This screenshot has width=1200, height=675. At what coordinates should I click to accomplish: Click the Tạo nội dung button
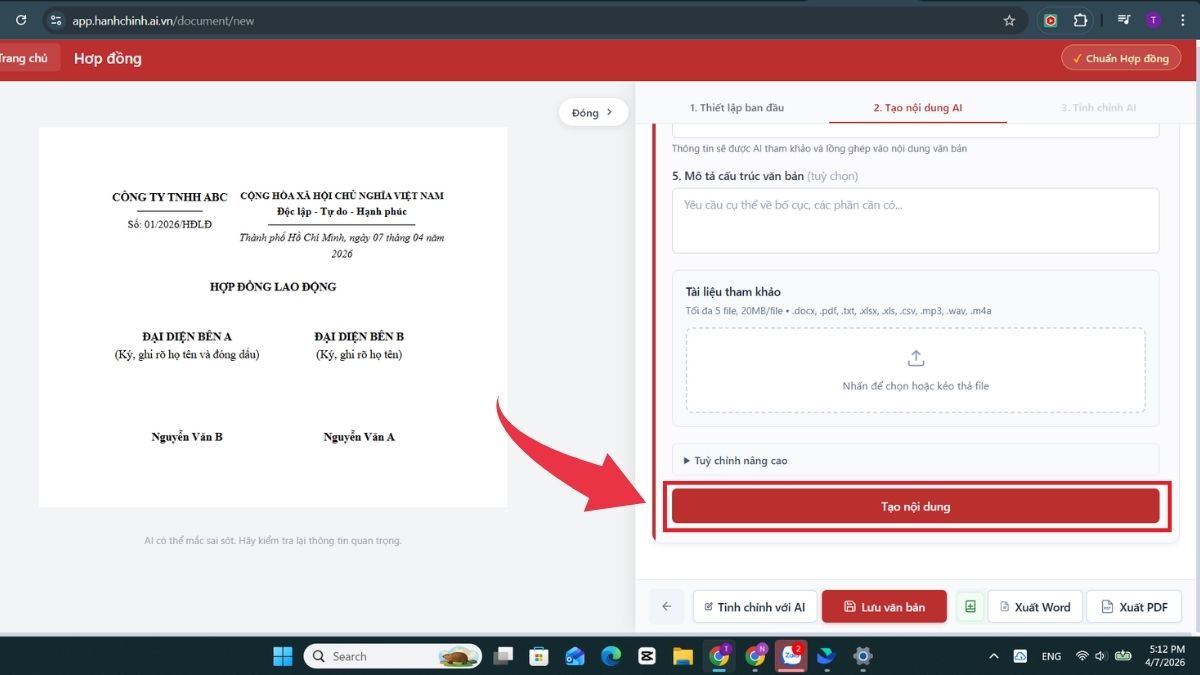click(x=915, y=506)
